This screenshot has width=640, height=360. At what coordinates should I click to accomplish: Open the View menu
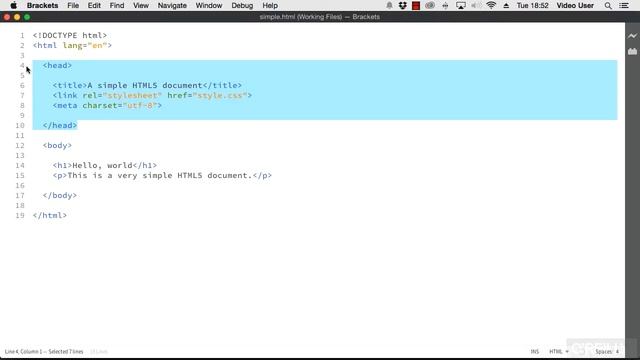[x=141, y=5]
